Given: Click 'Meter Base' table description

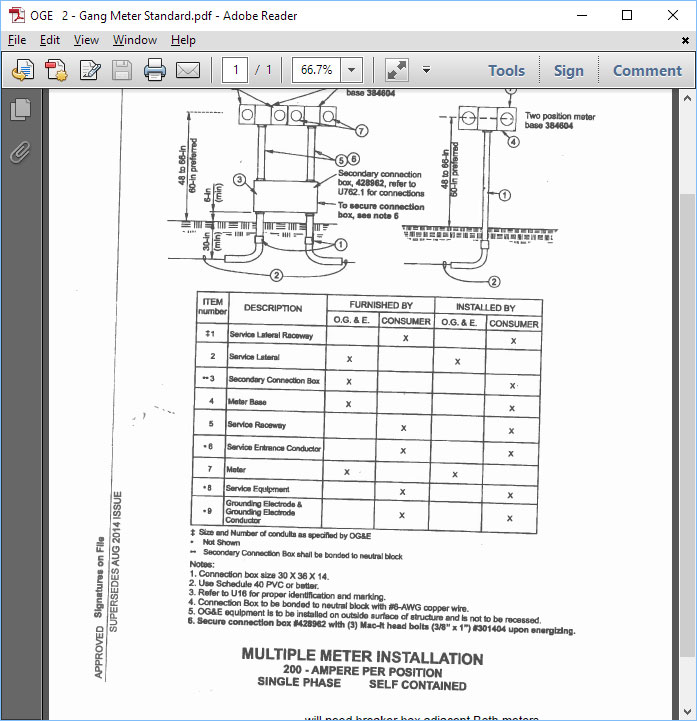Looking at the screenshot, I should point(247,402).
